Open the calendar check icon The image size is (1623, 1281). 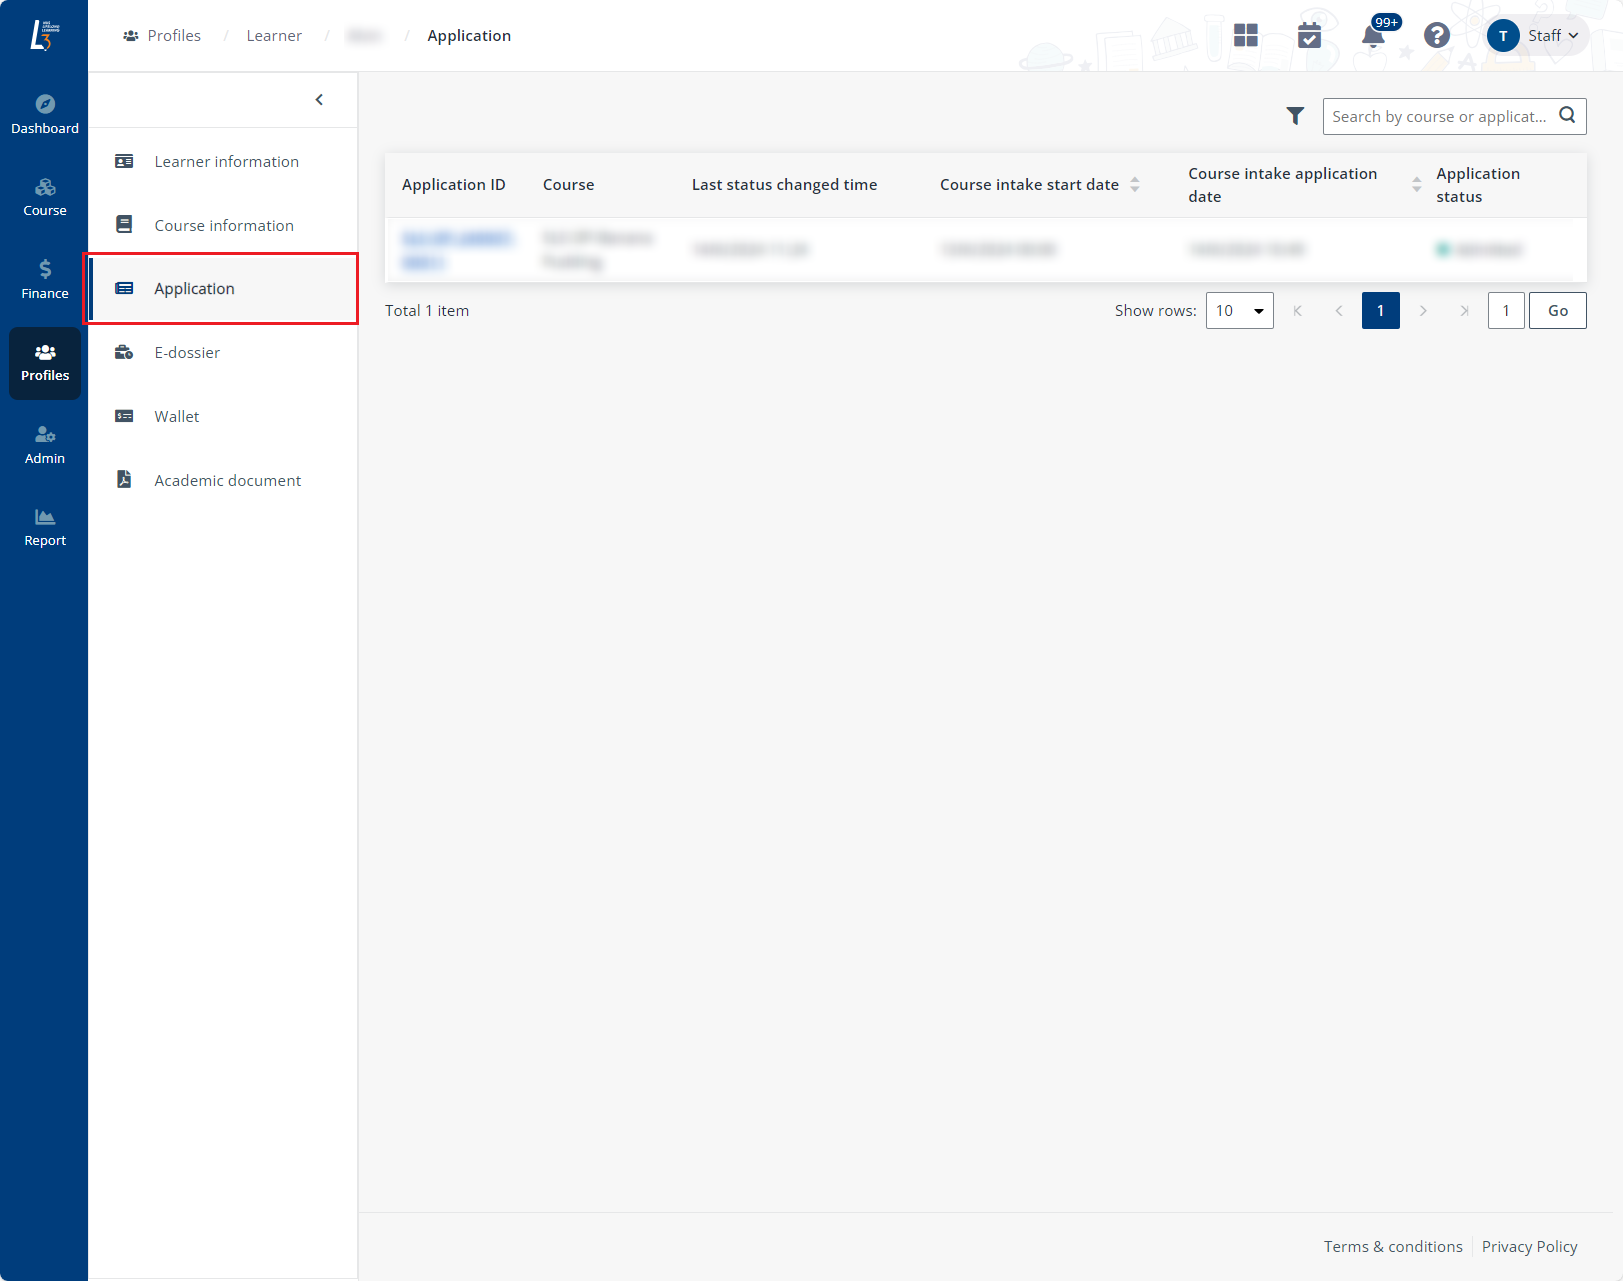click(1309, 36)
